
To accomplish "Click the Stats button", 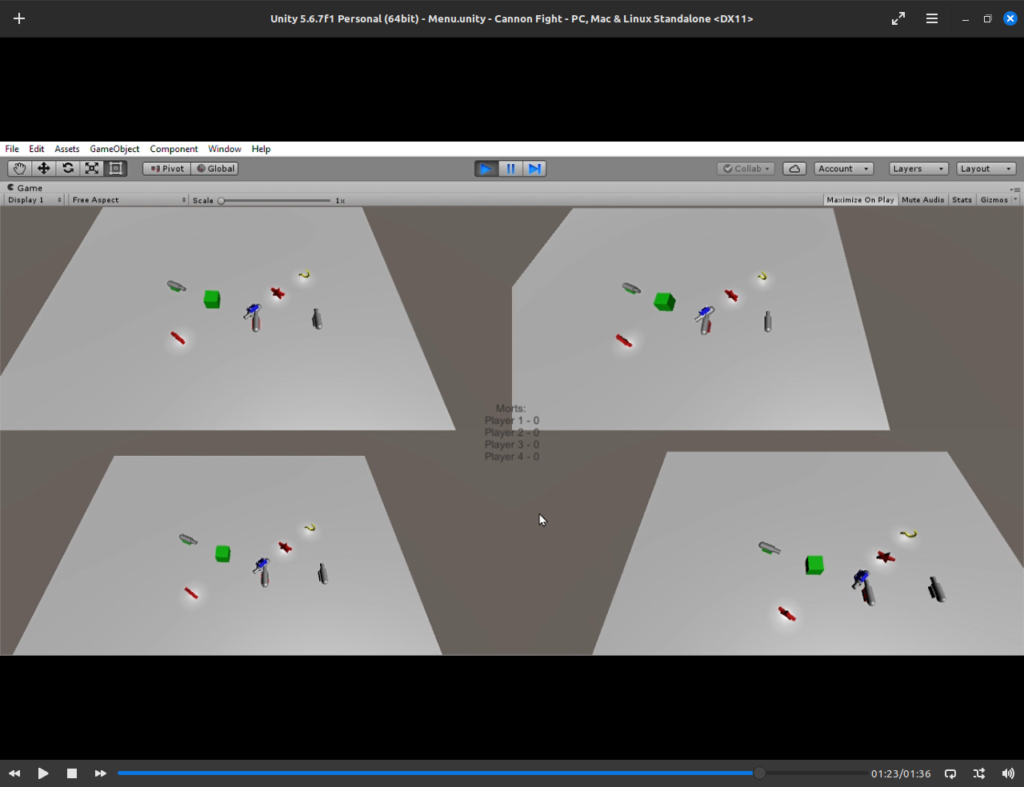I will point(962,200).
